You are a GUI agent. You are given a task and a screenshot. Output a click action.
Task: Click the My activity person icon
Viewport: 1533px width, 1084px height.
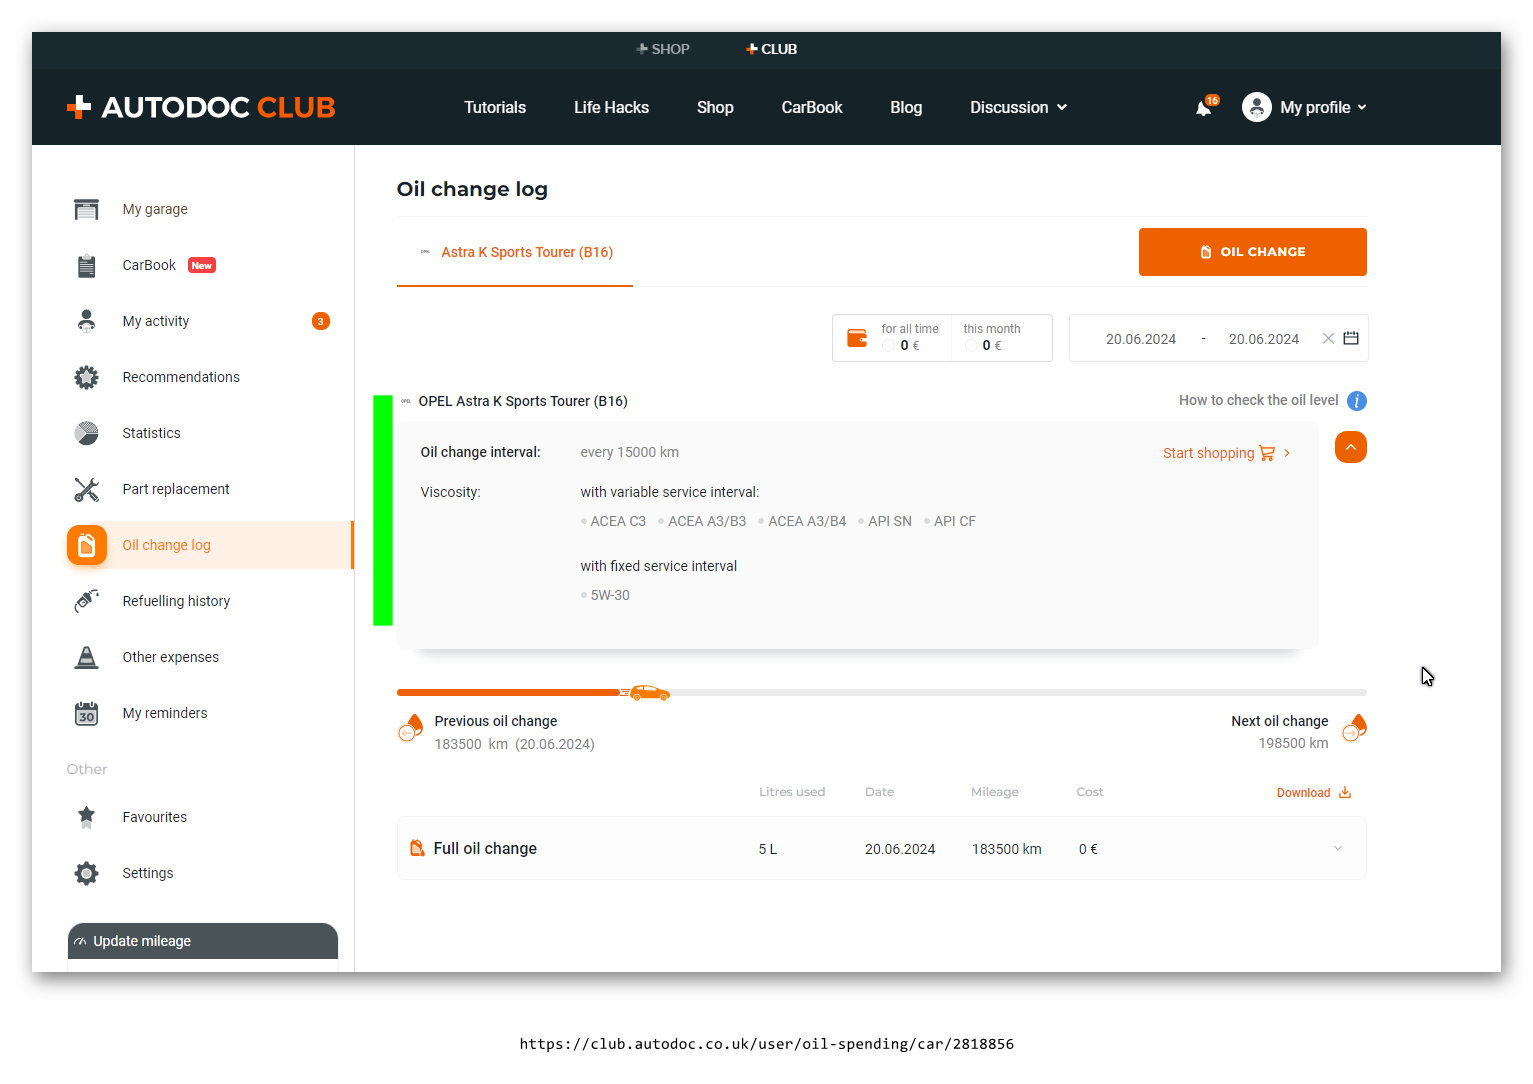point(87,321)
